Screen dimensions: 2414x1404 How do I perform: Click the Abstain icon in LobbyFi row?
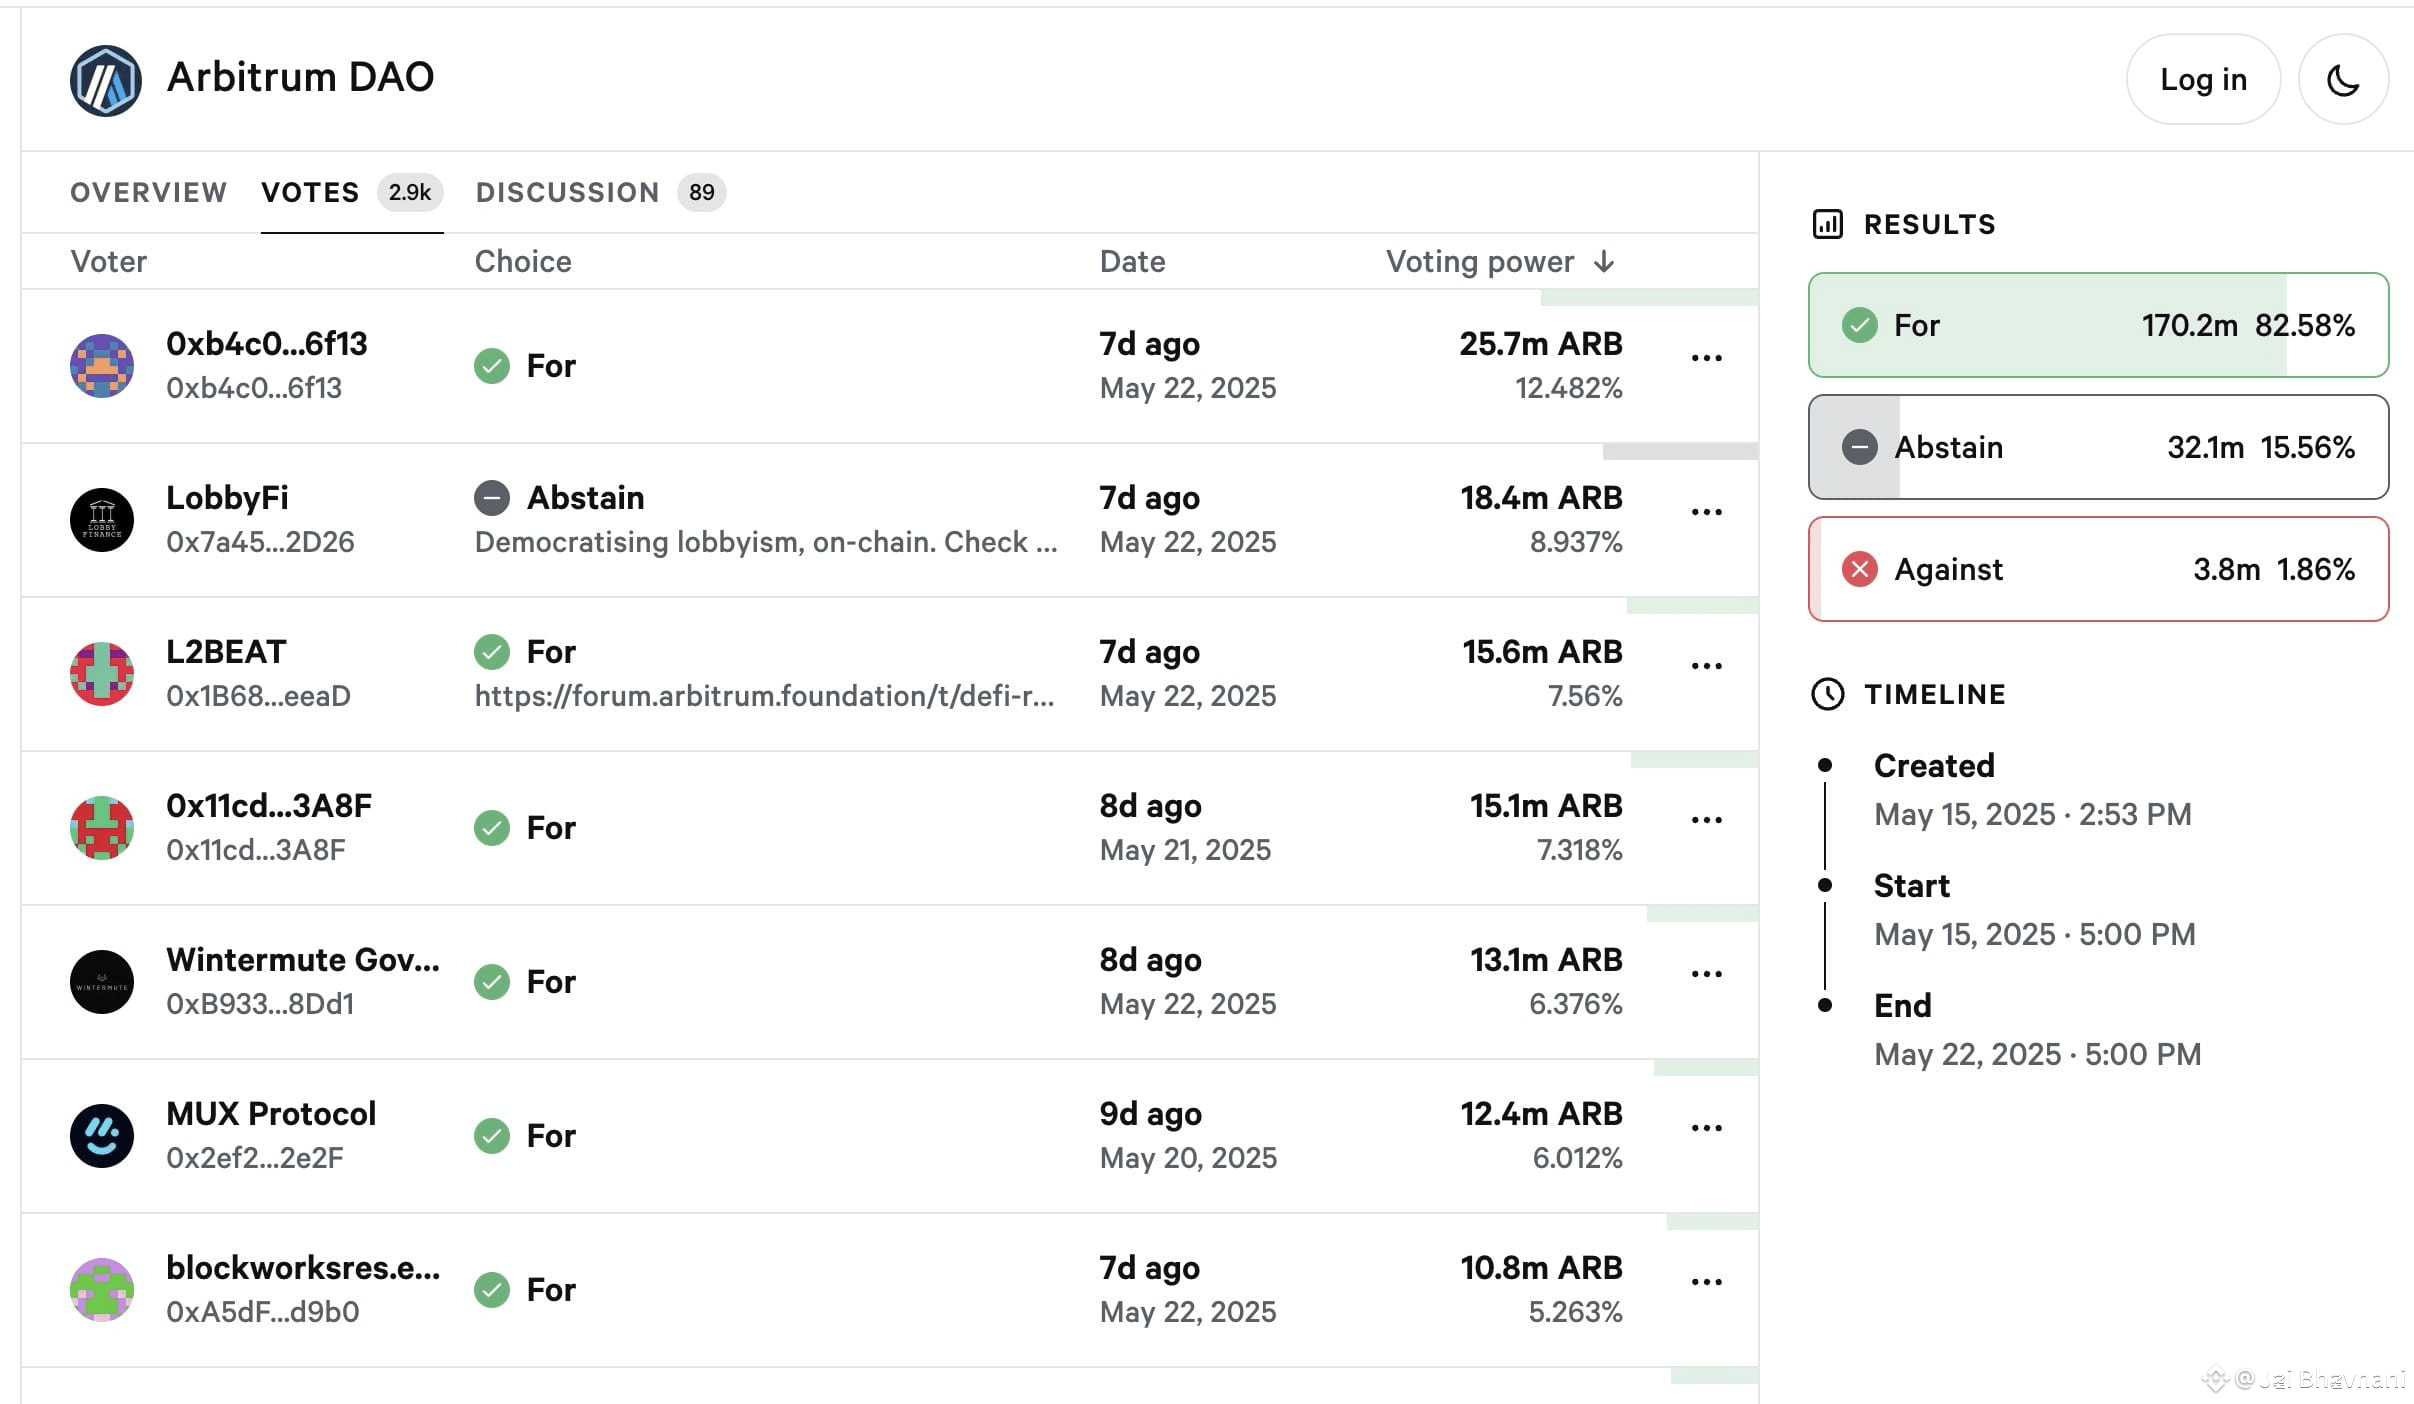[492, 498]
